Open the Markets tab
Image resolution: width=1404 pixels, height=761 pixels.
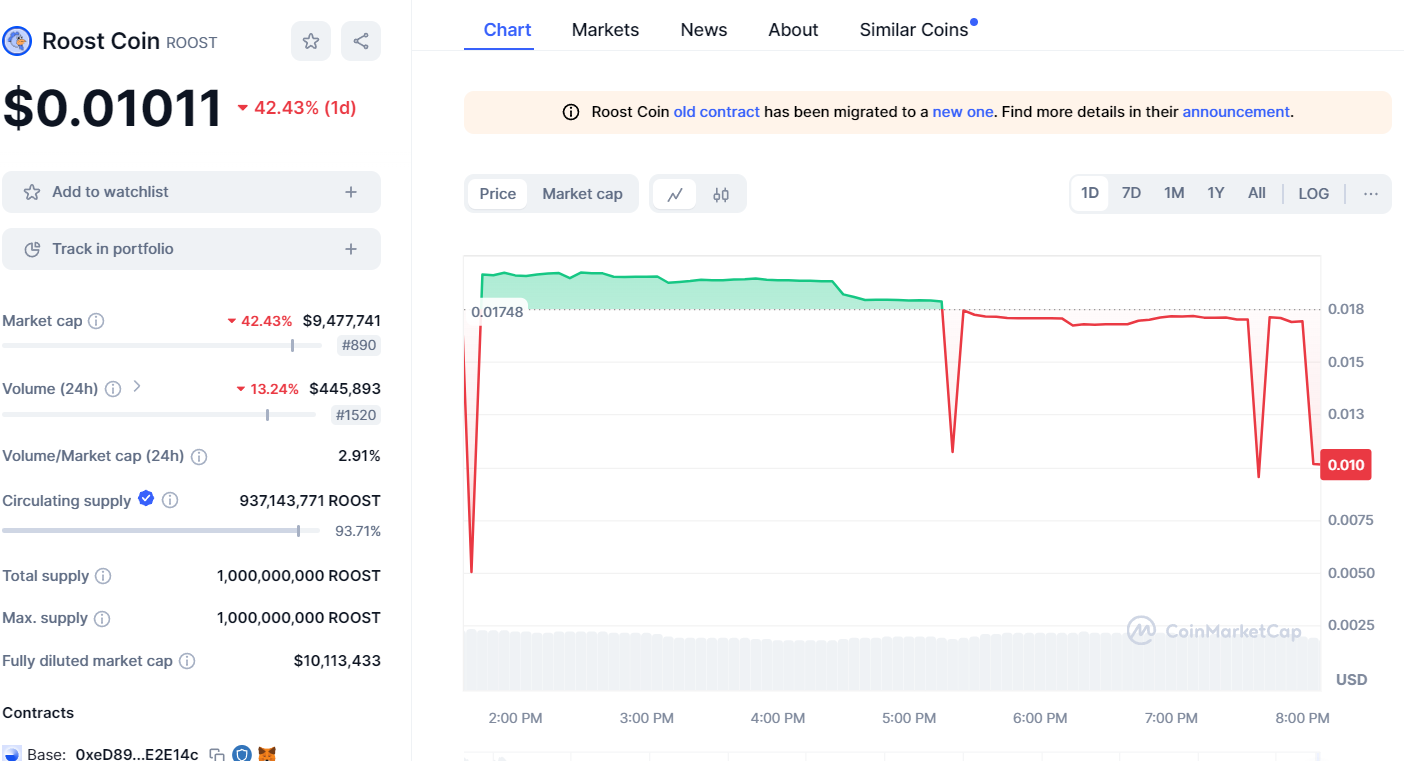605,30
